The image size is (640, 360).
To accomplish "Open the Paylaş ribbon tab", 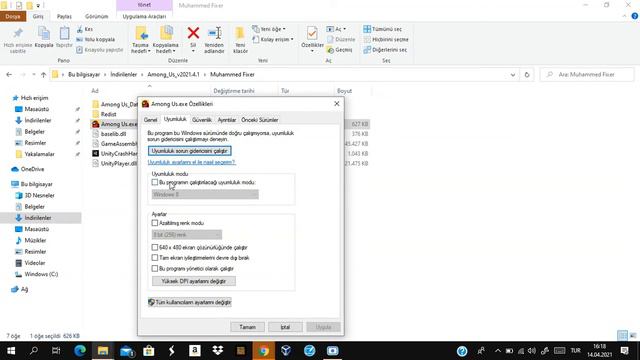I will pyautogui.click(x=64, y=16).
